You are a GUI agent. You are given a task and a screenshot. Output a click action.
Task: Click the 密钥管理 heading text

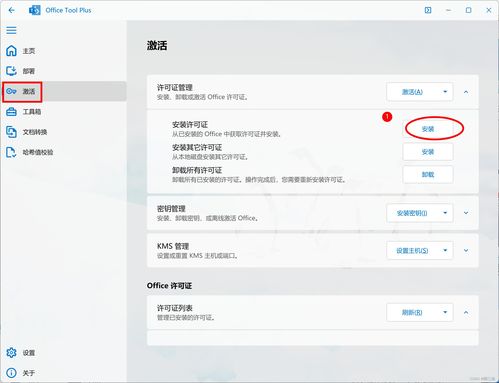171,209
